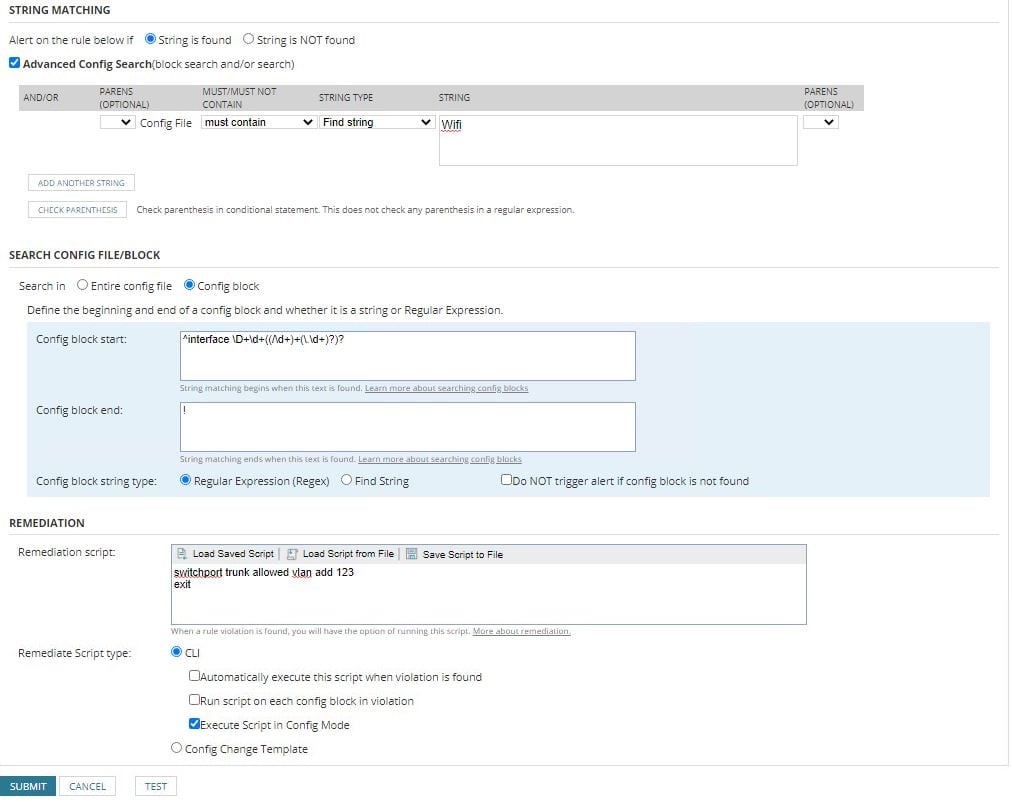Click 'Save Script to File' toolbar text
Viewport: 1013px width, 802px height.
[463, 554]
